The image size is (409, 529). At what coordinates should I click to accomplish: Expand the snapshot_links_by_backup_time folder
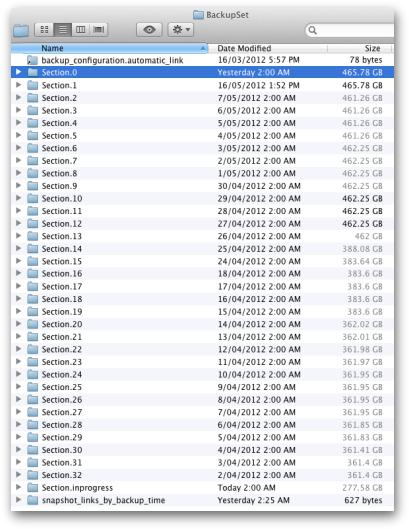[x=19, y=500]
